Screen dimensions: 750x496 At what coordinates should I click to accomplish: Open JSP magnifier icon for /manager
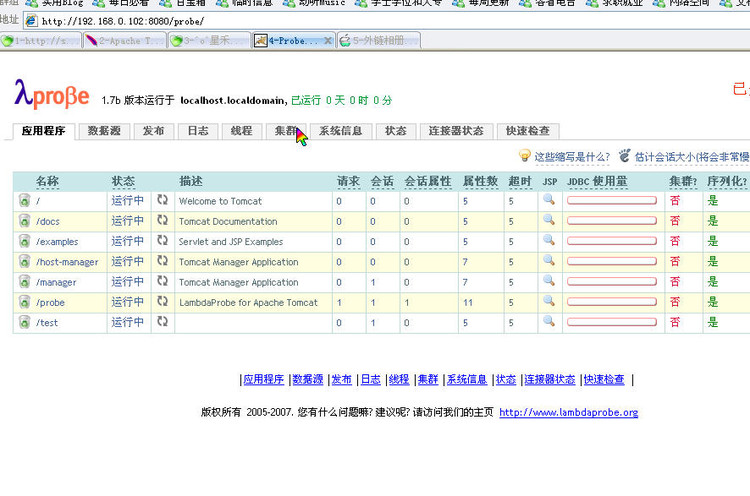pyautogui.click(x=549, y=281)
